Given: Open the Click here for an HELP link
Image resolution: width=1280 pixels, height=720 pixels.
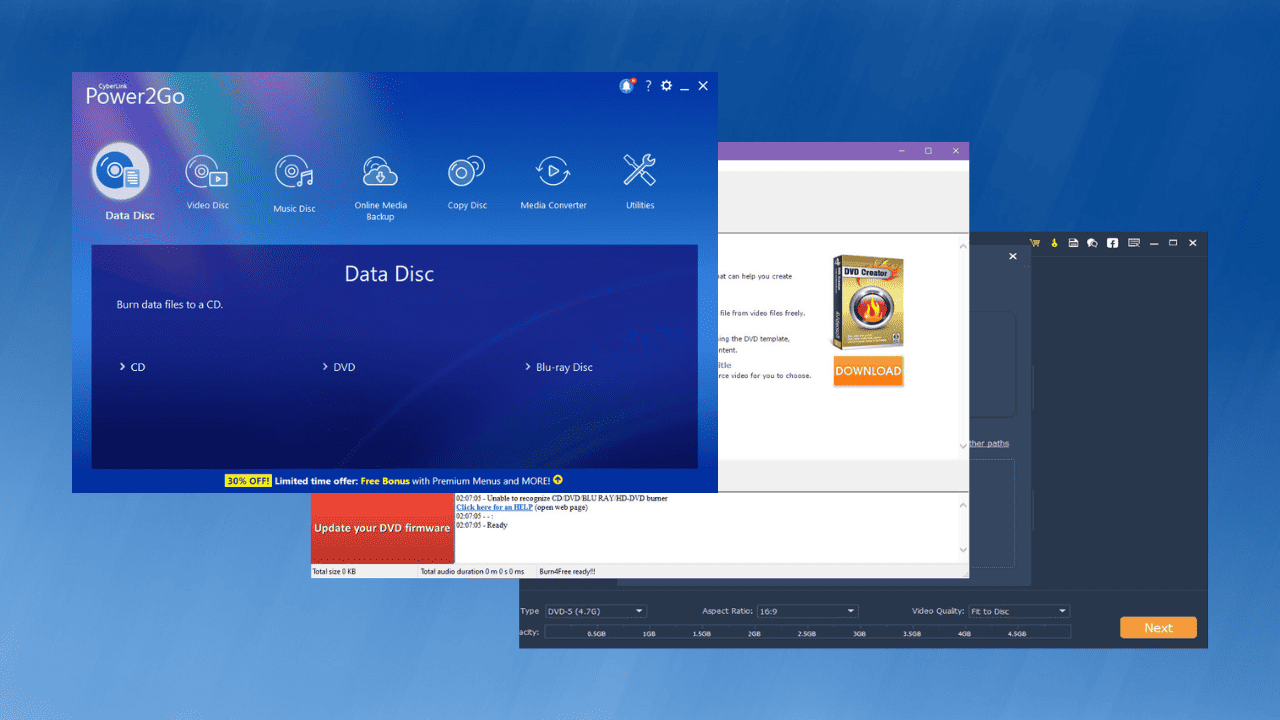Looking at the screenshot, I should click(495, 507).
